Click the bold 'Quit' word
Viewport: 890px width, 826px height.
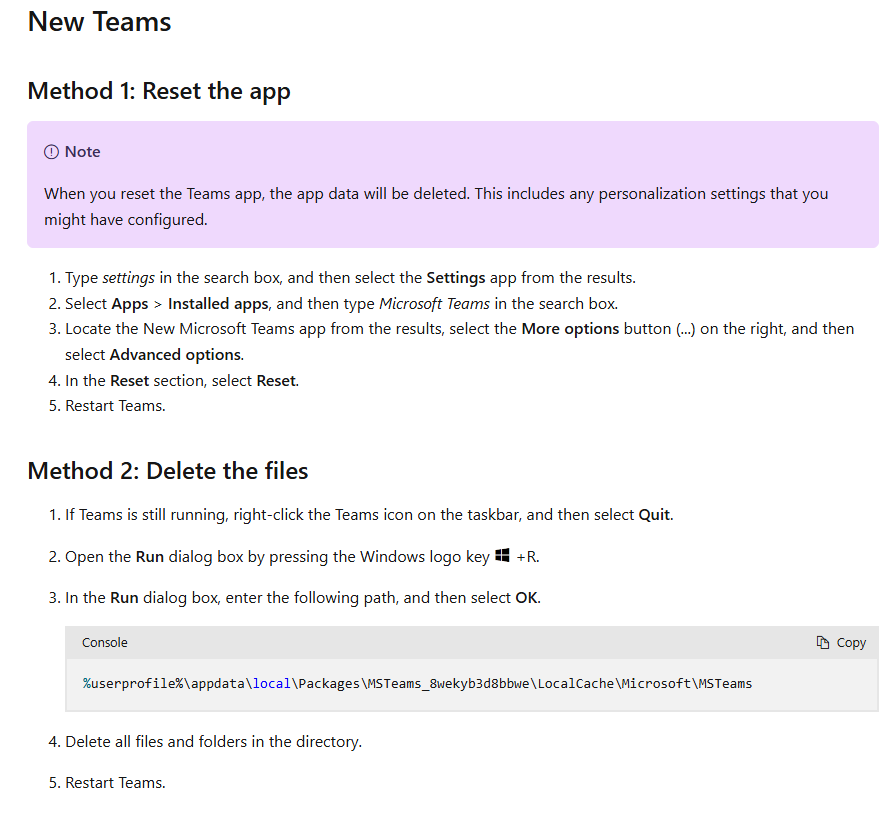click(654, 515)
